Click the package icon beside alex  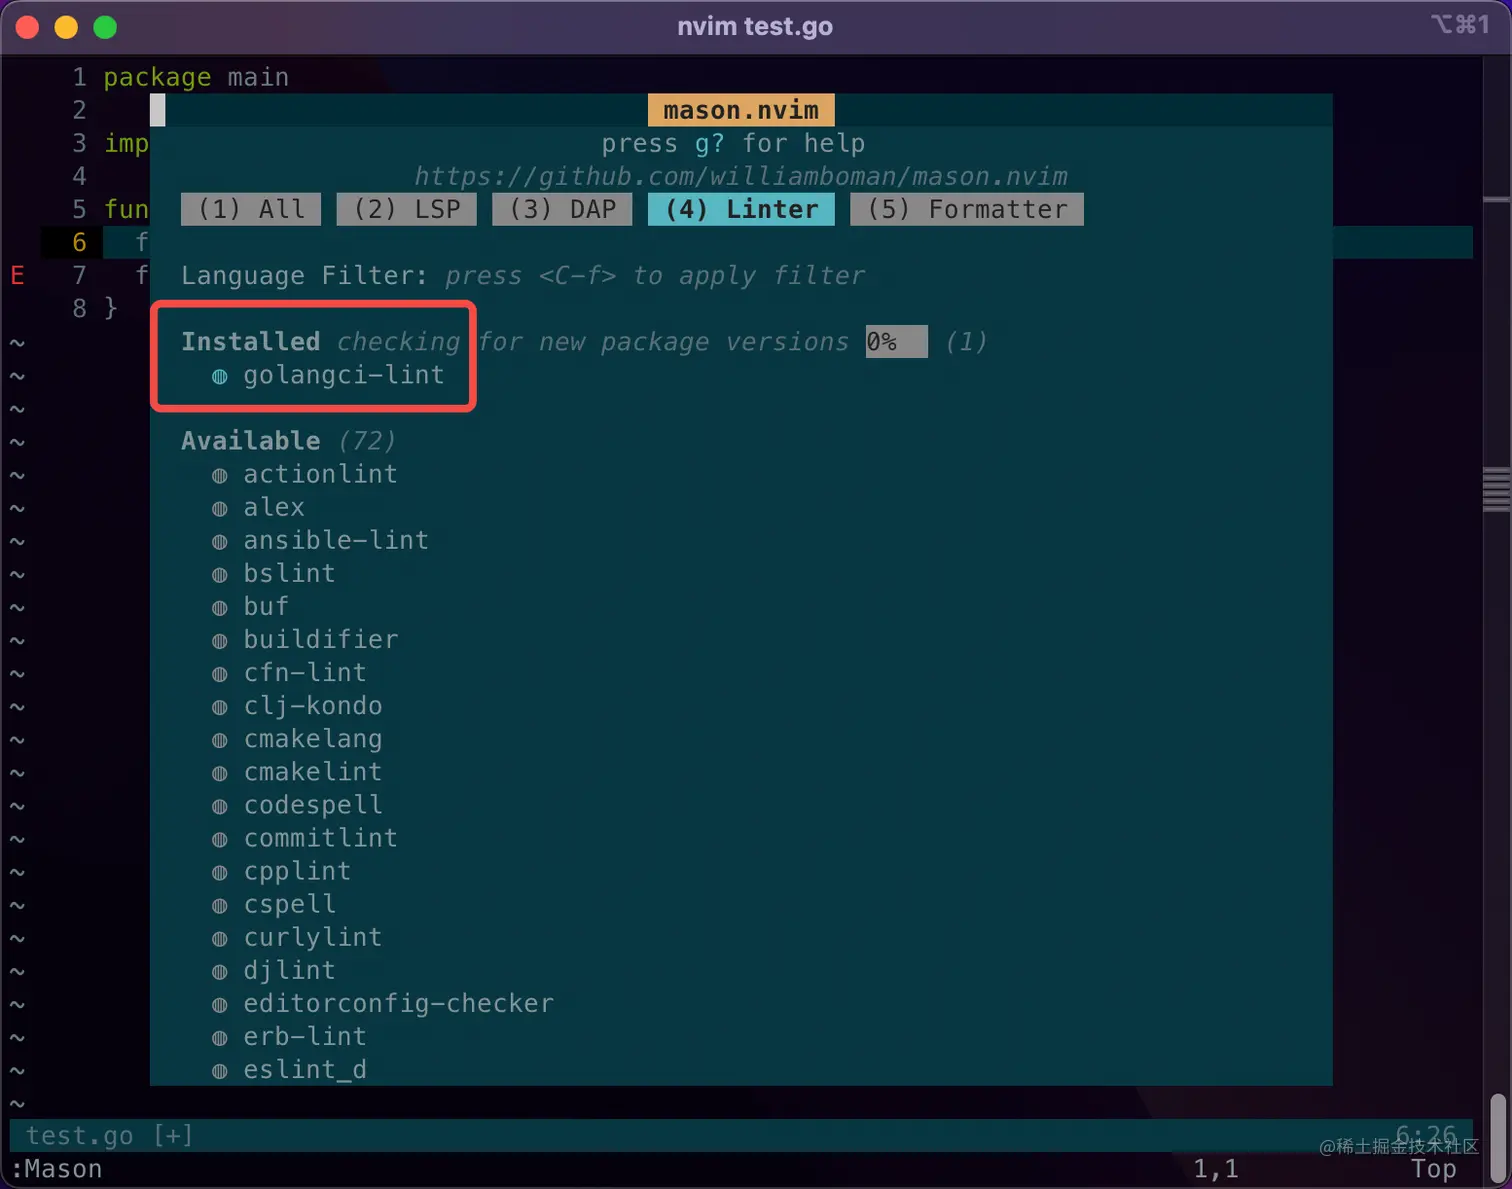pos(220,508)
